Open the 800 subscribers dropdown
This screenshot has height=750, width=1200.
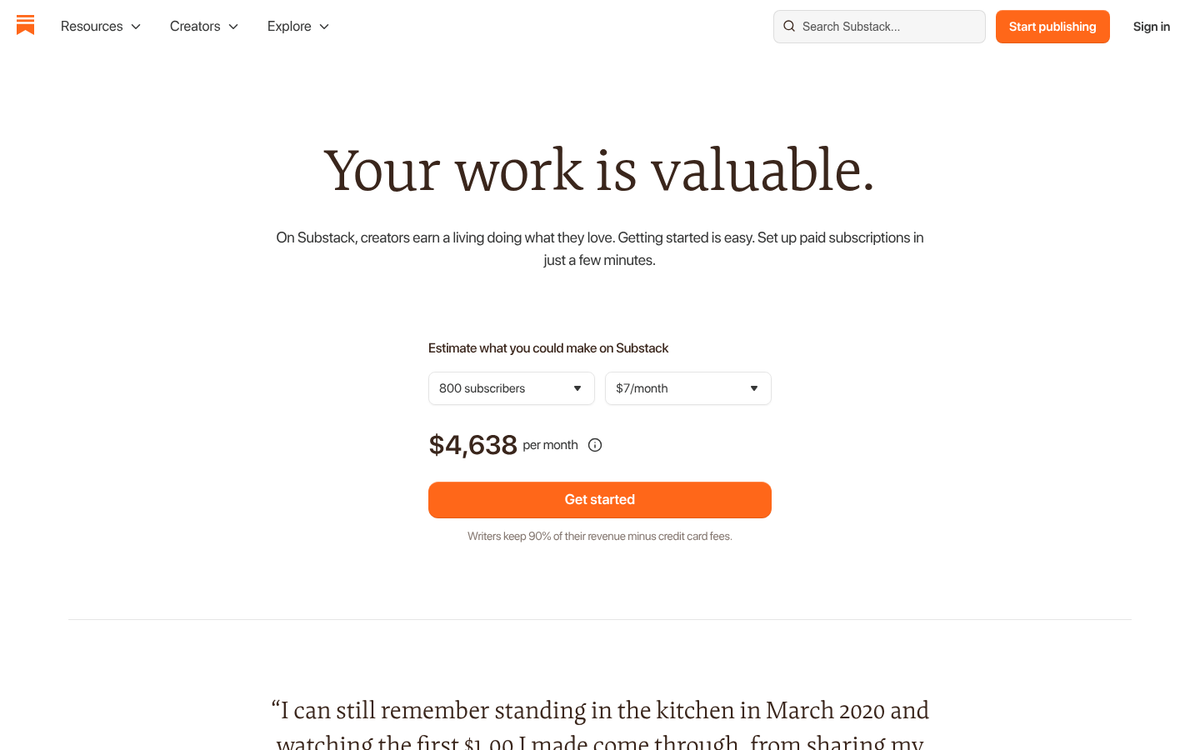pyautogui.click(x=511, y=388)
